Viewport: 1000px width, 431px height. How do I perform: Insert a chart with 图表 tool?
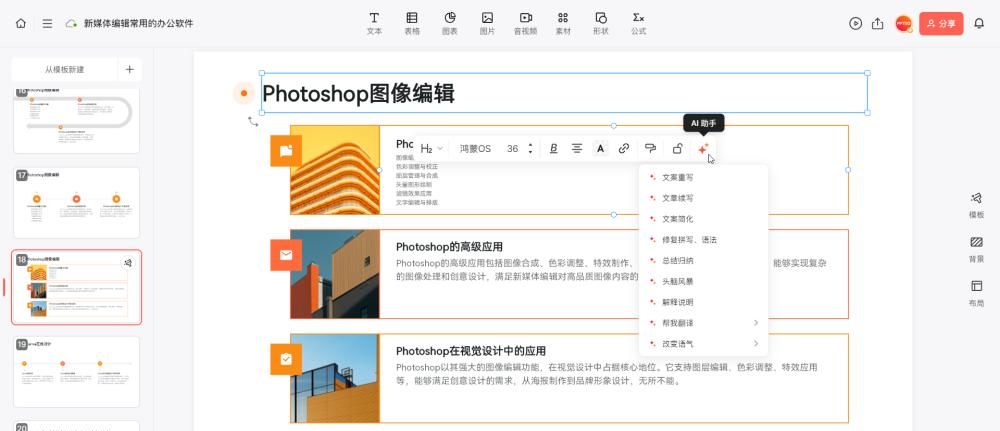[450, 24]
